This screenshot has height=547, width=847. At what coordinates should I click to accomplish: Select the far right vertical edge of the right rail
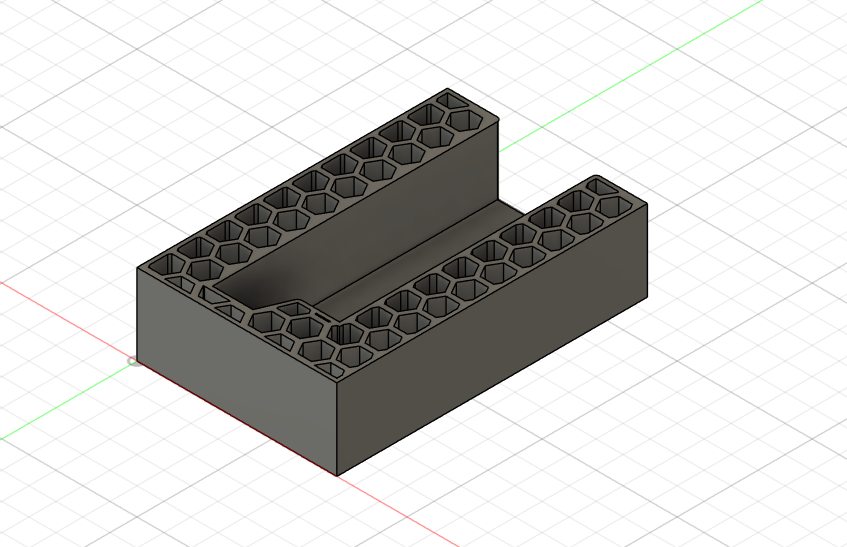click(x=647, y=251)
